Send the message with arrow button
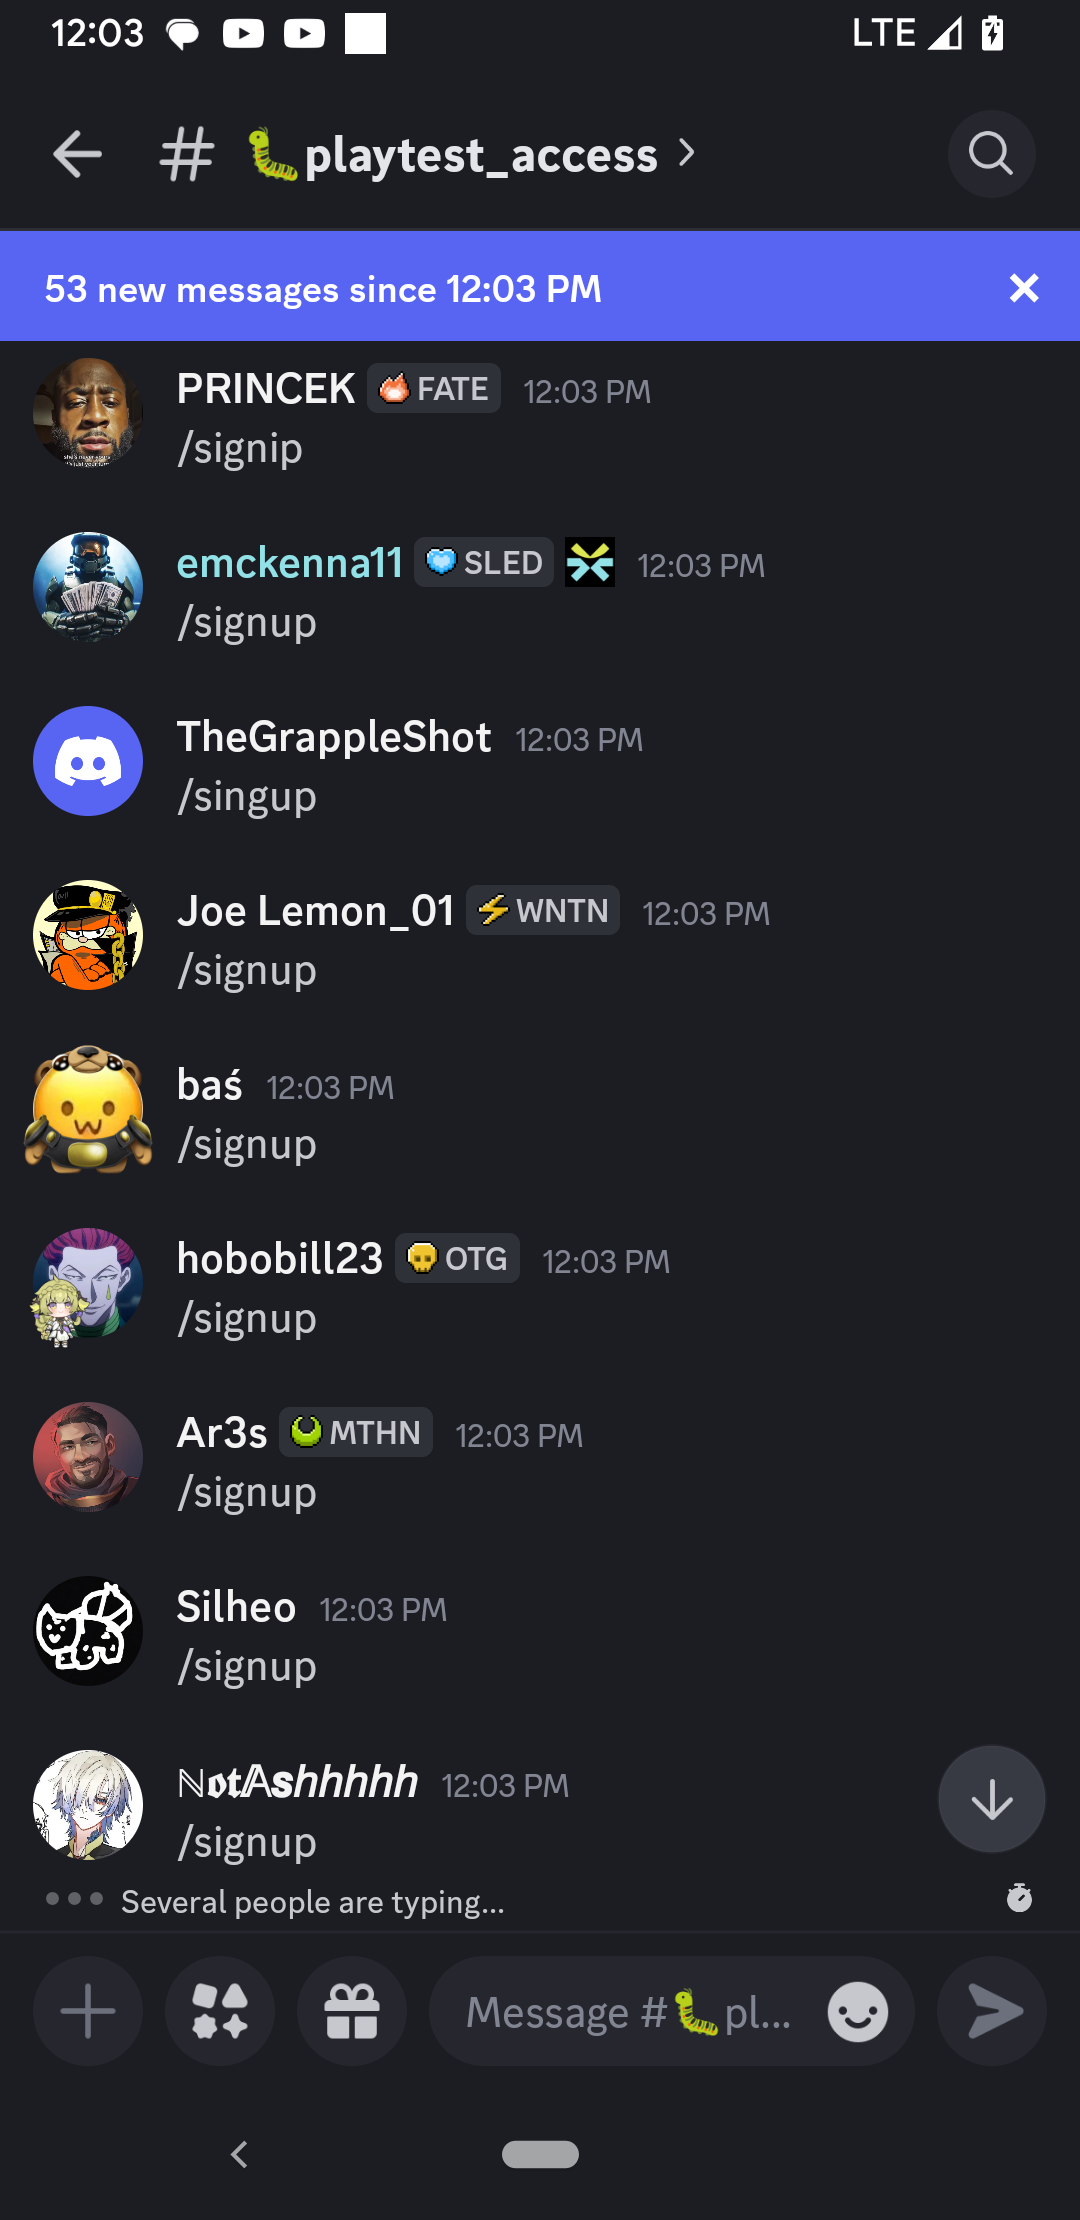Viewport: 1080px width, 2220px height. tap(992, 2011)
